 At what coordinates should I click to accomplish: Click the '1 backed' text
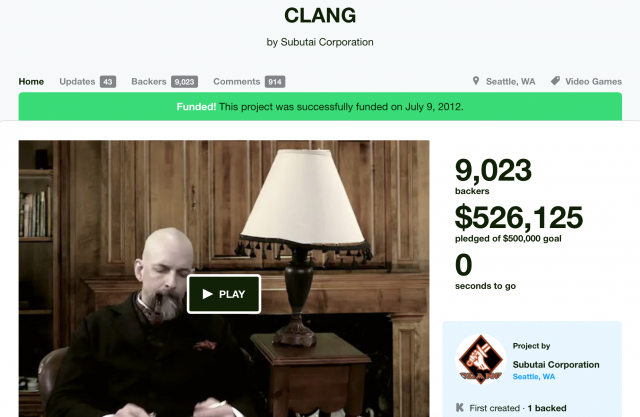tap(547, 408)
